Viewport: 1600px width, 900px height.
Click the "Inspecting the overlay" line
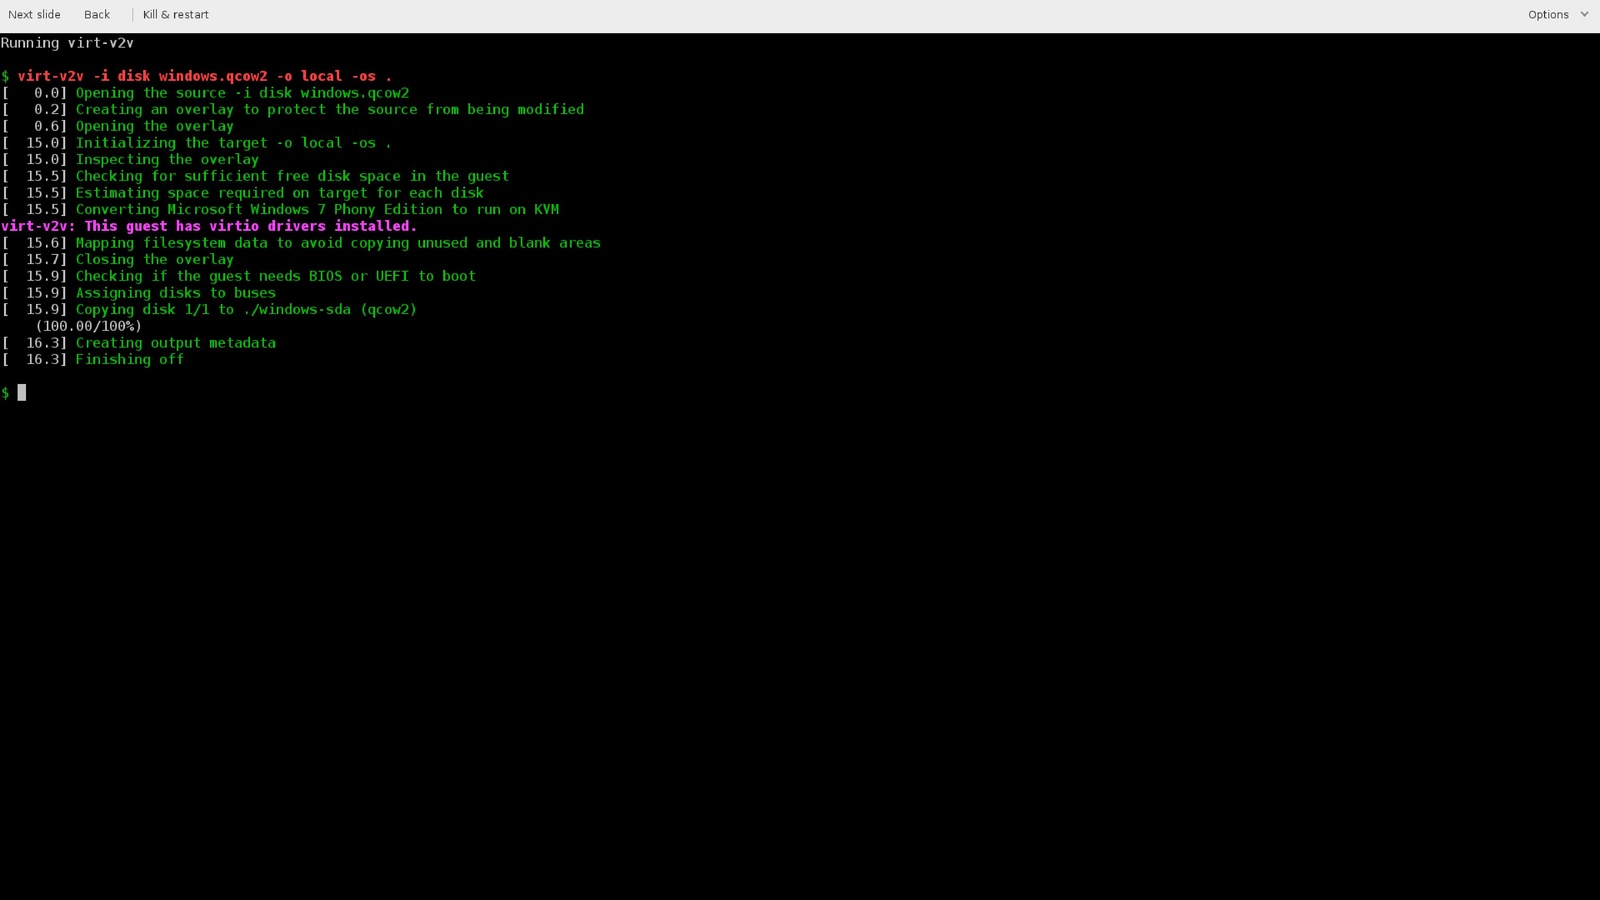167,160
